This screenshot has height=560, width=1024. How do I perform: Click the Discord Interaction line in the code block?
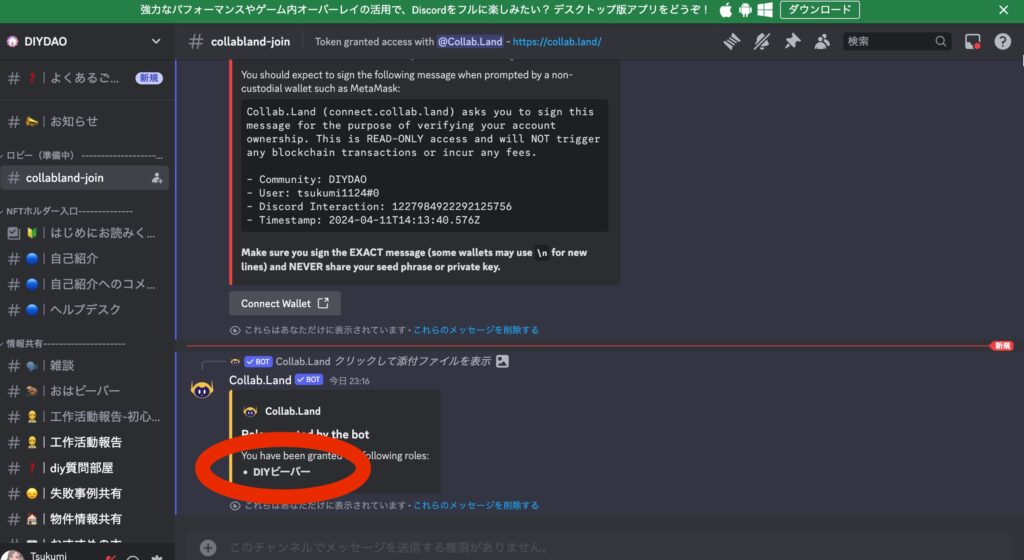[x=379, y=207]
